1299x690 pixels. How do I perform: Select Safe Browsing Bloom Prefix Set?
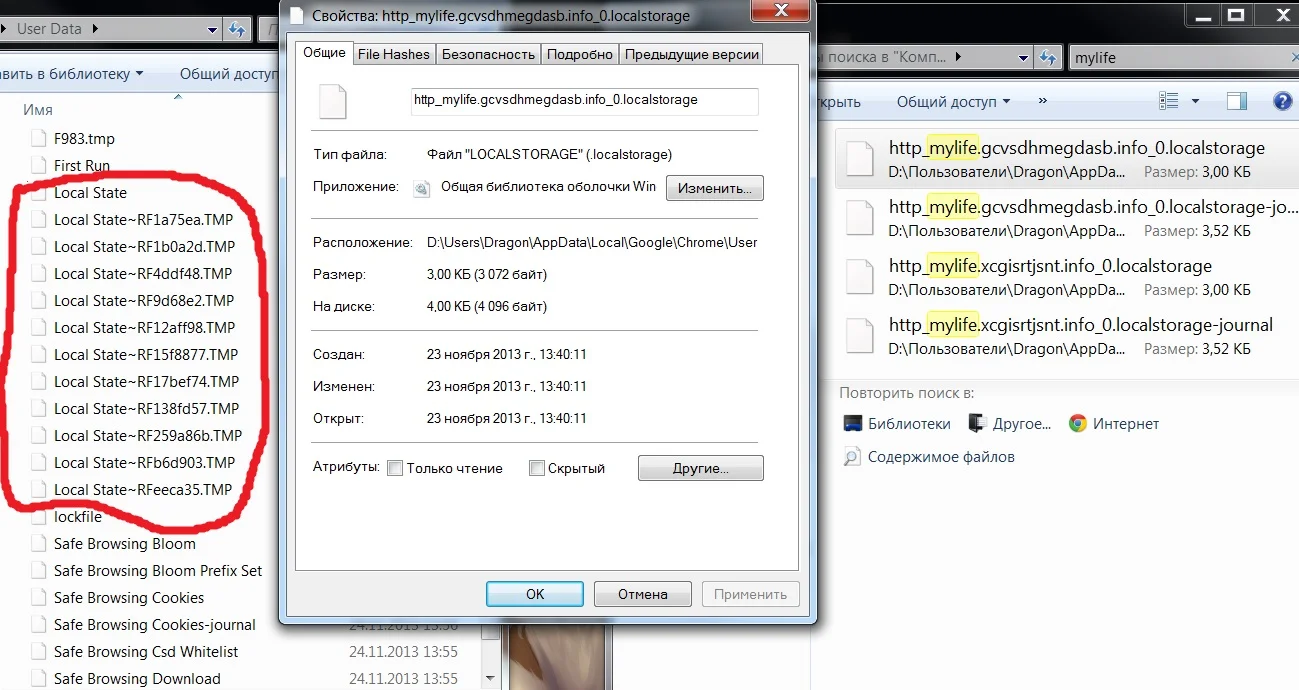(x=158, y=571)
